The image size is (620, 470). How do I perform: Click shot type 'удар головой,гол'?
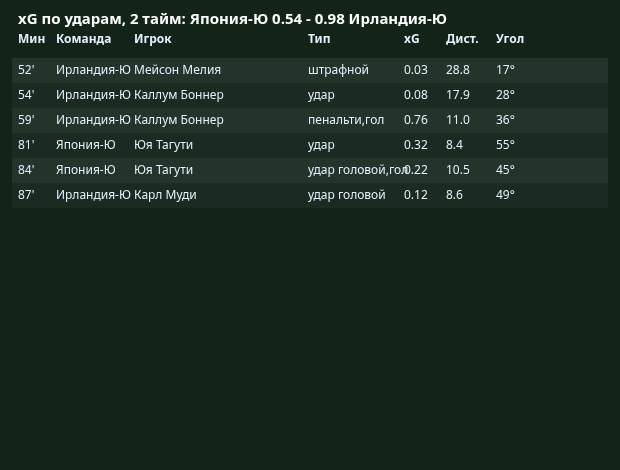(356, 170)
